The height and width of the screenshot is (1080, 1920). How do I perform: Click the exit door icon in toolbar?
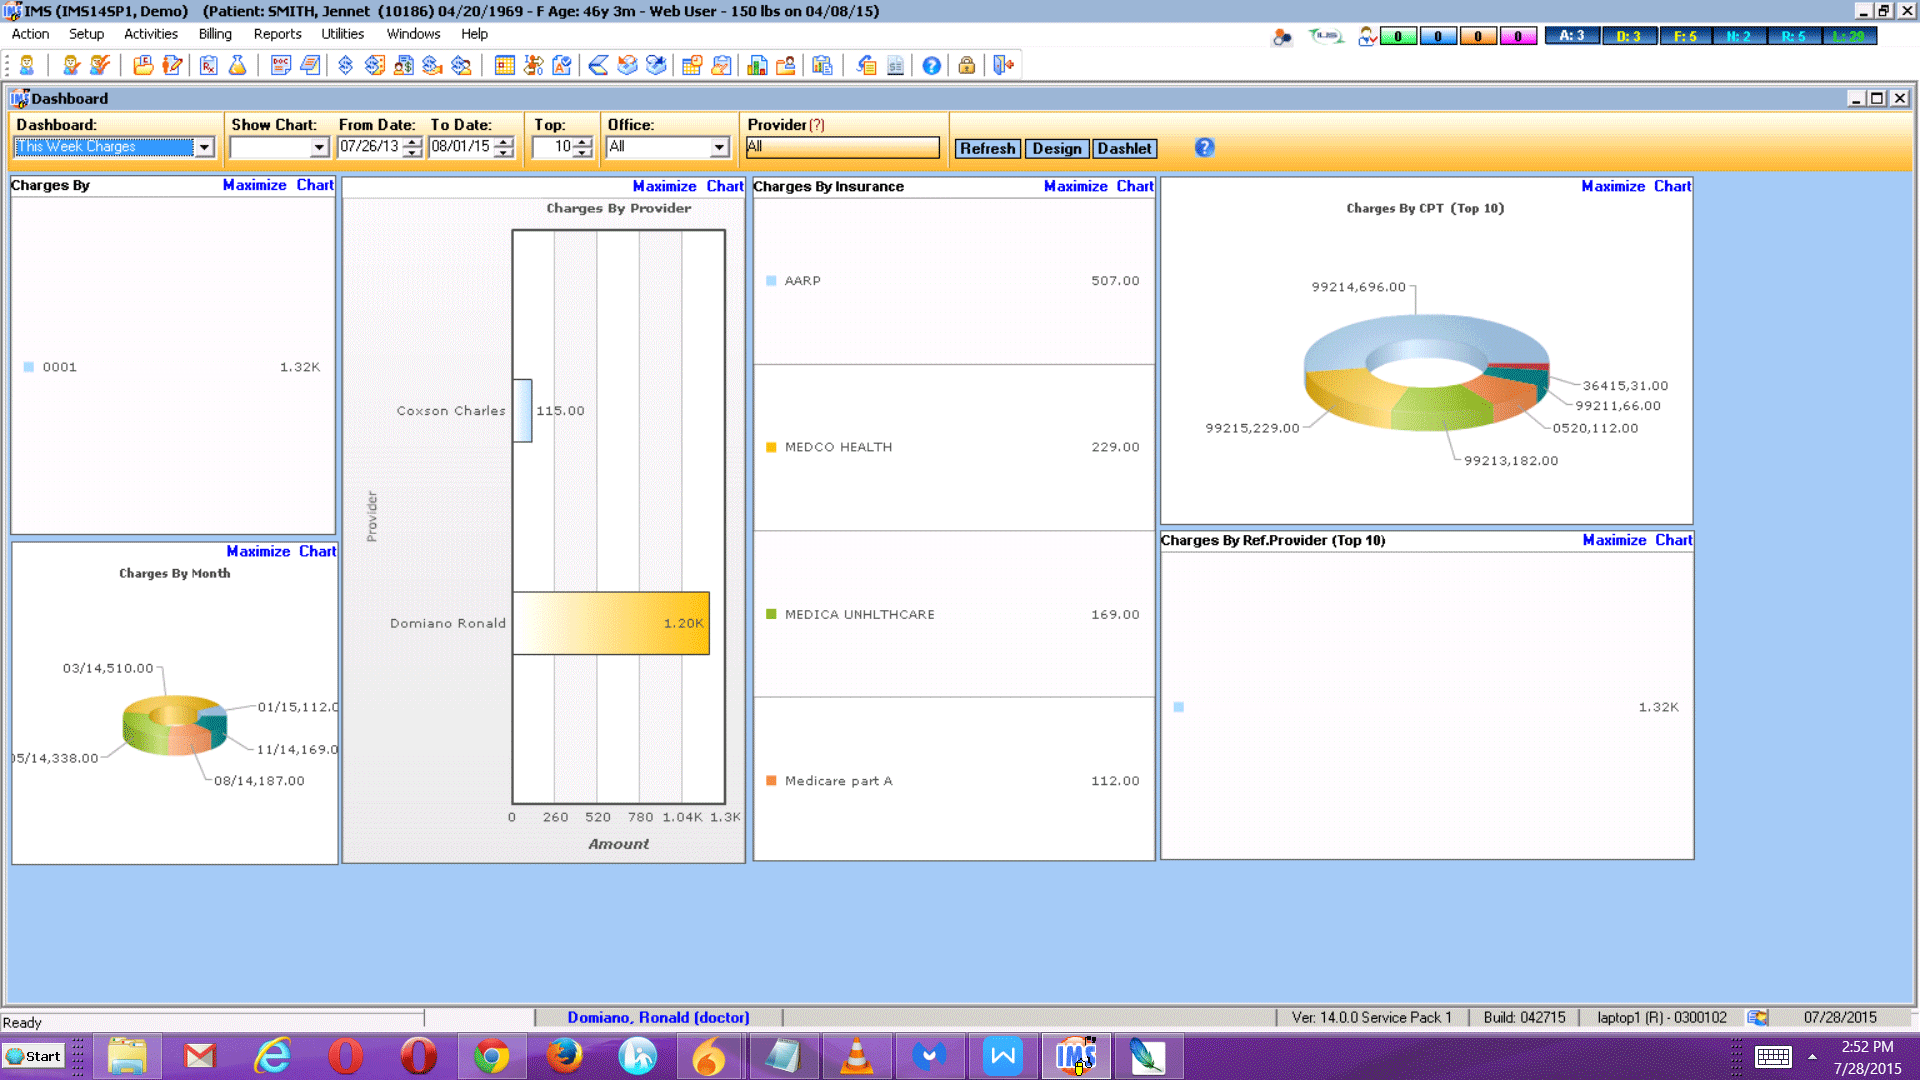tap(1003, 66)
